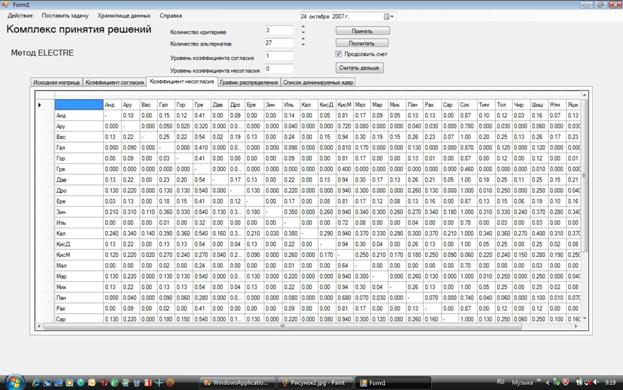Select the "Коэффициент несогласия" tab
623x390 pixels.
click(182, 81)
